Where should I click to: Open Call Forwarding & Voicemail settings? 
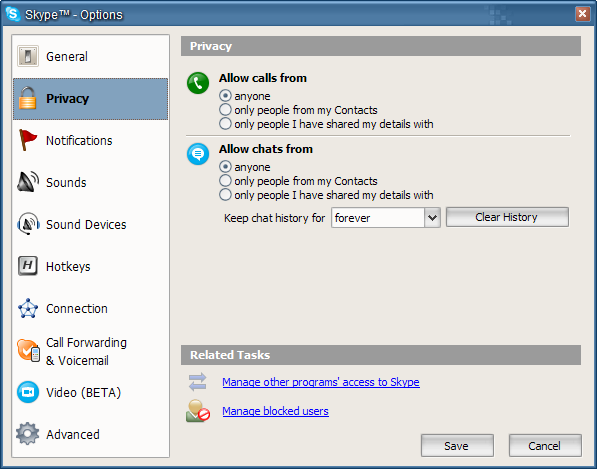pos(91,351)
